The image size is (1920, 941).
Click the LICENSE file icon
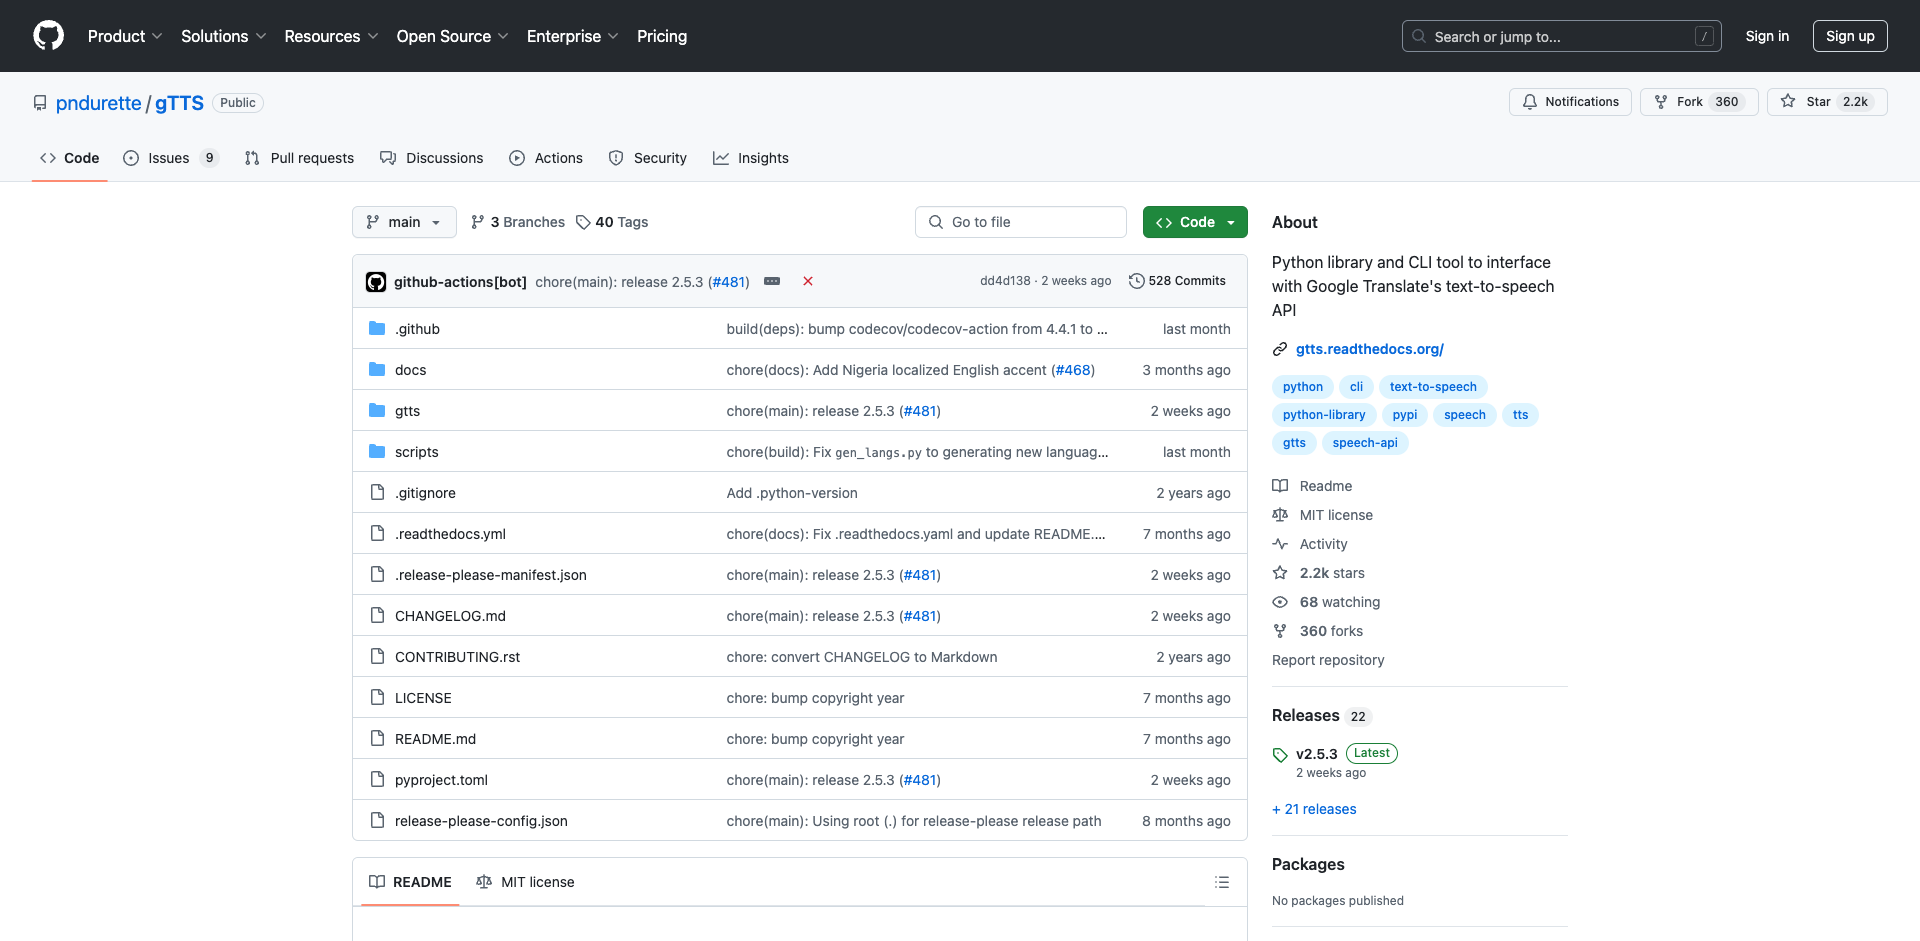pos(377,697)
